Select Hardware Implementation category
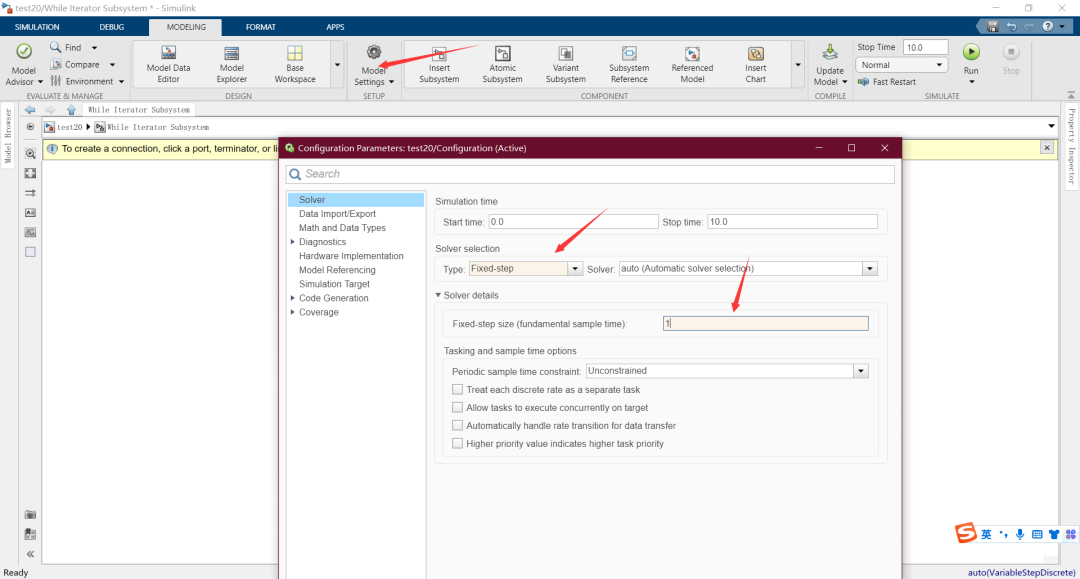Viewport: 1080px width, 579px height. point(351,256)
